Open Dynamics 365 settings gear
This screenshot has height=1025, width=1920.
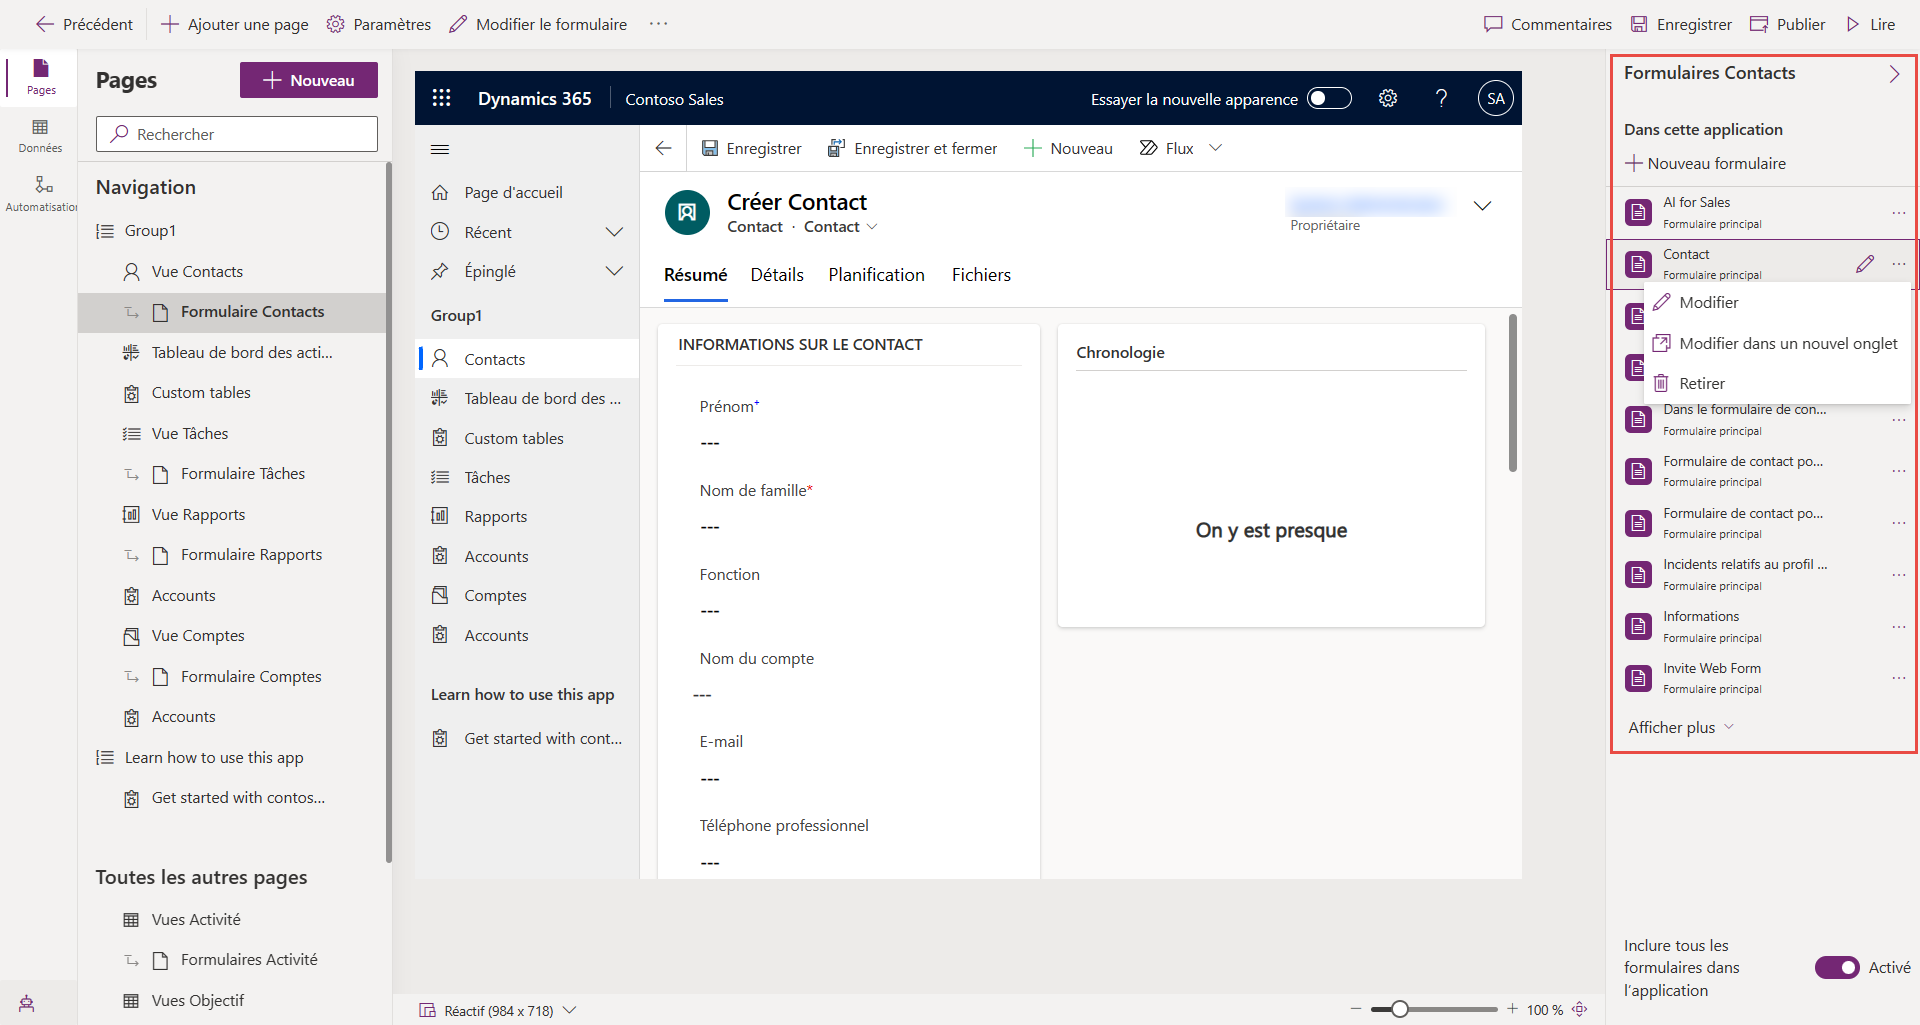point(1388,98)
